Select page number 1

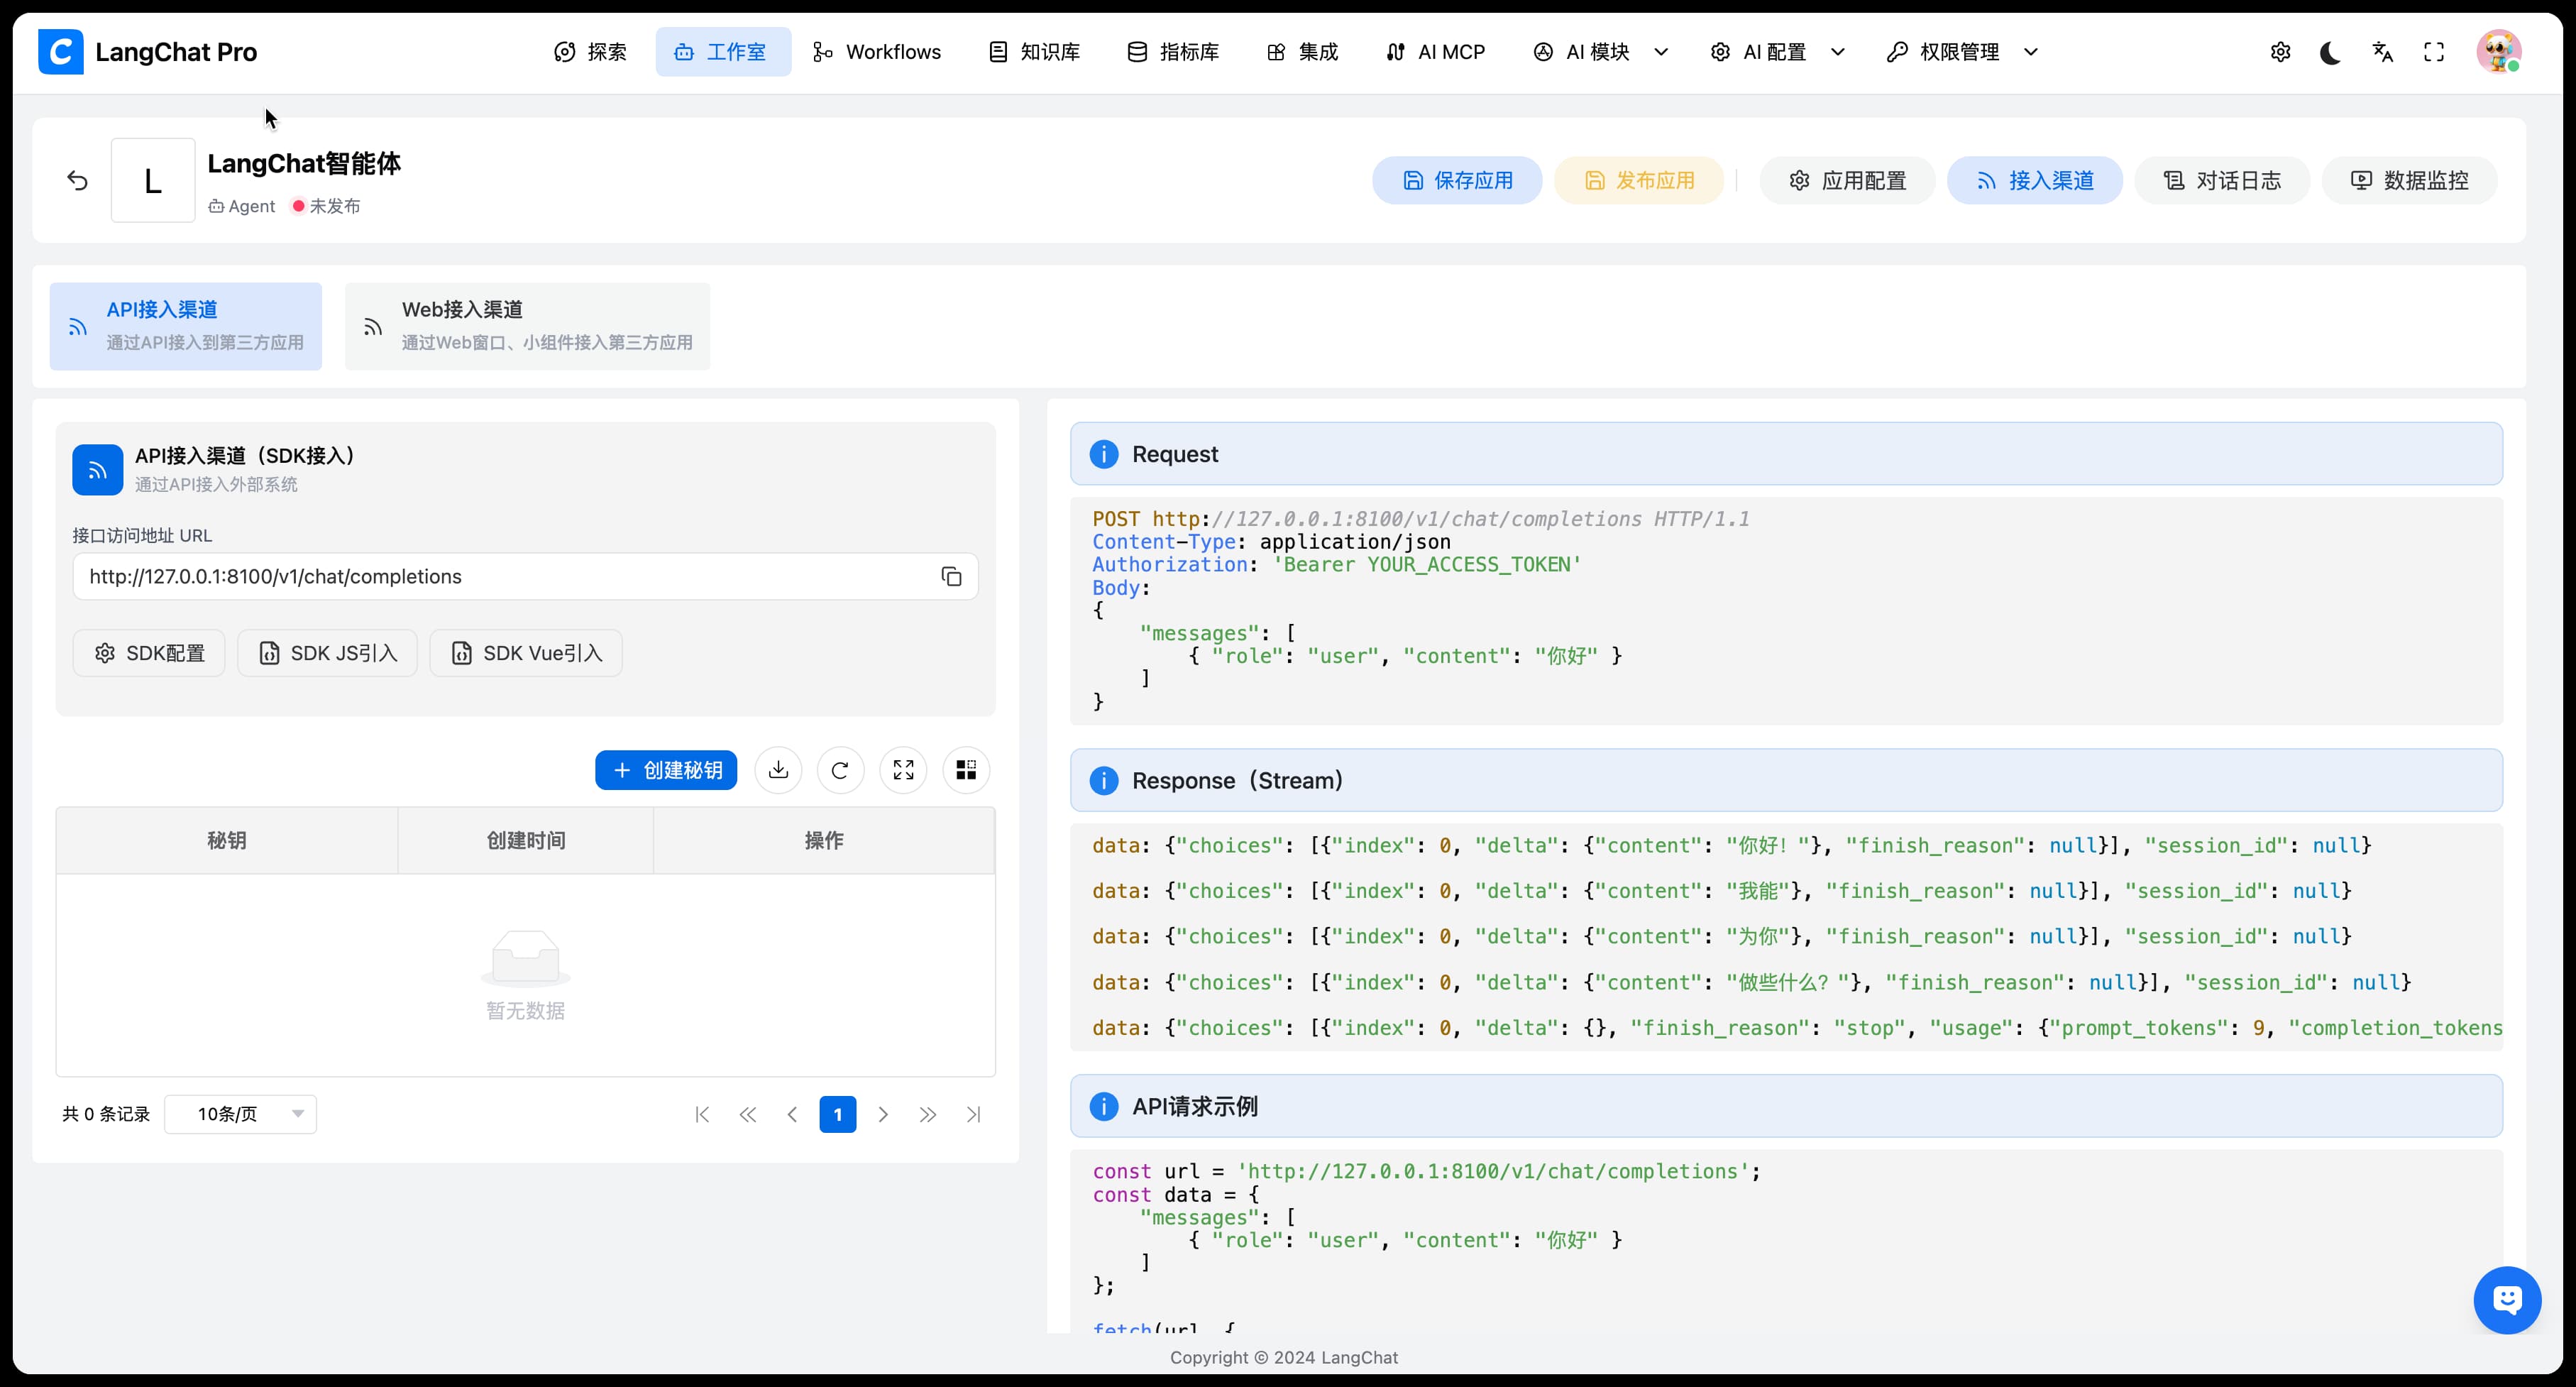(x=838, y=1115)
